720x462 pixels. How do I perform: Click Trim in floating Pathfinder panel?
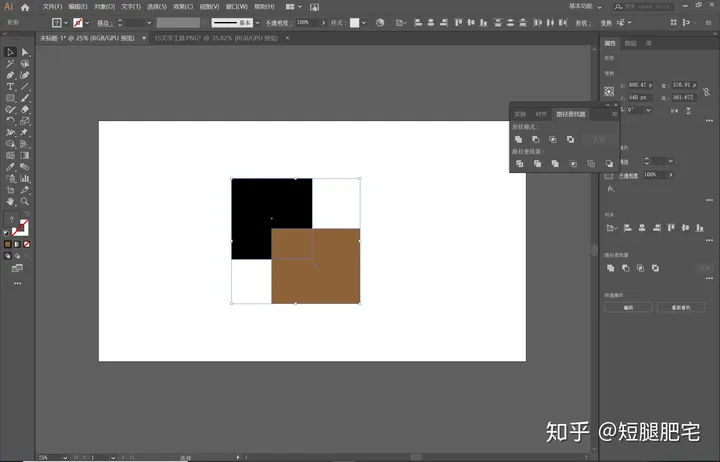click(537, 164)
